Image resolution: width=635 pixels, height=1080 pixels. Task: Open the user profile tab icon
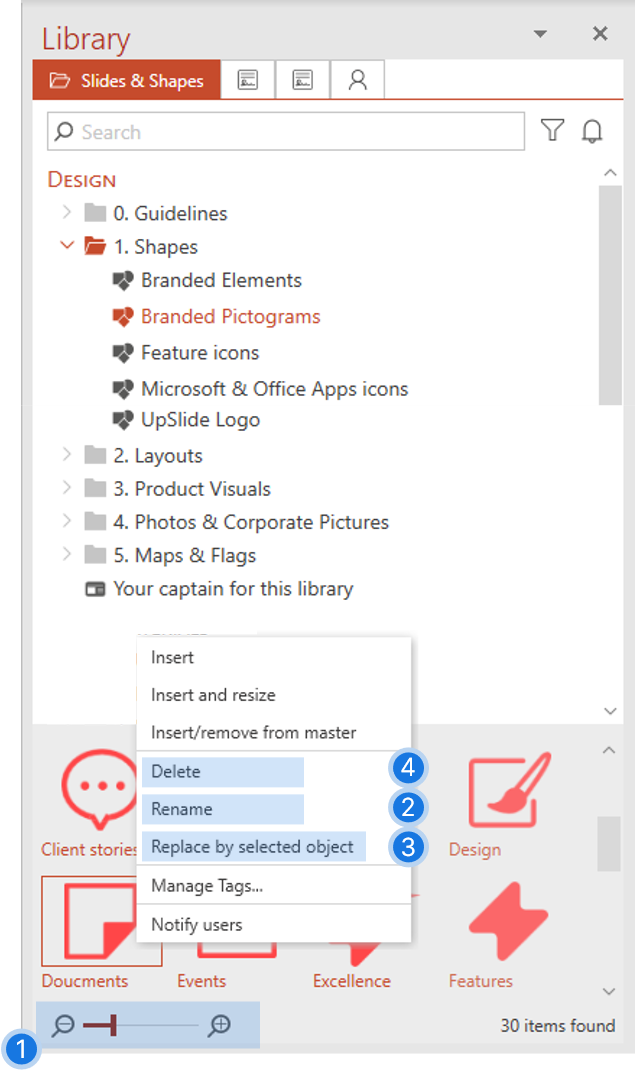tap(357, 80)
